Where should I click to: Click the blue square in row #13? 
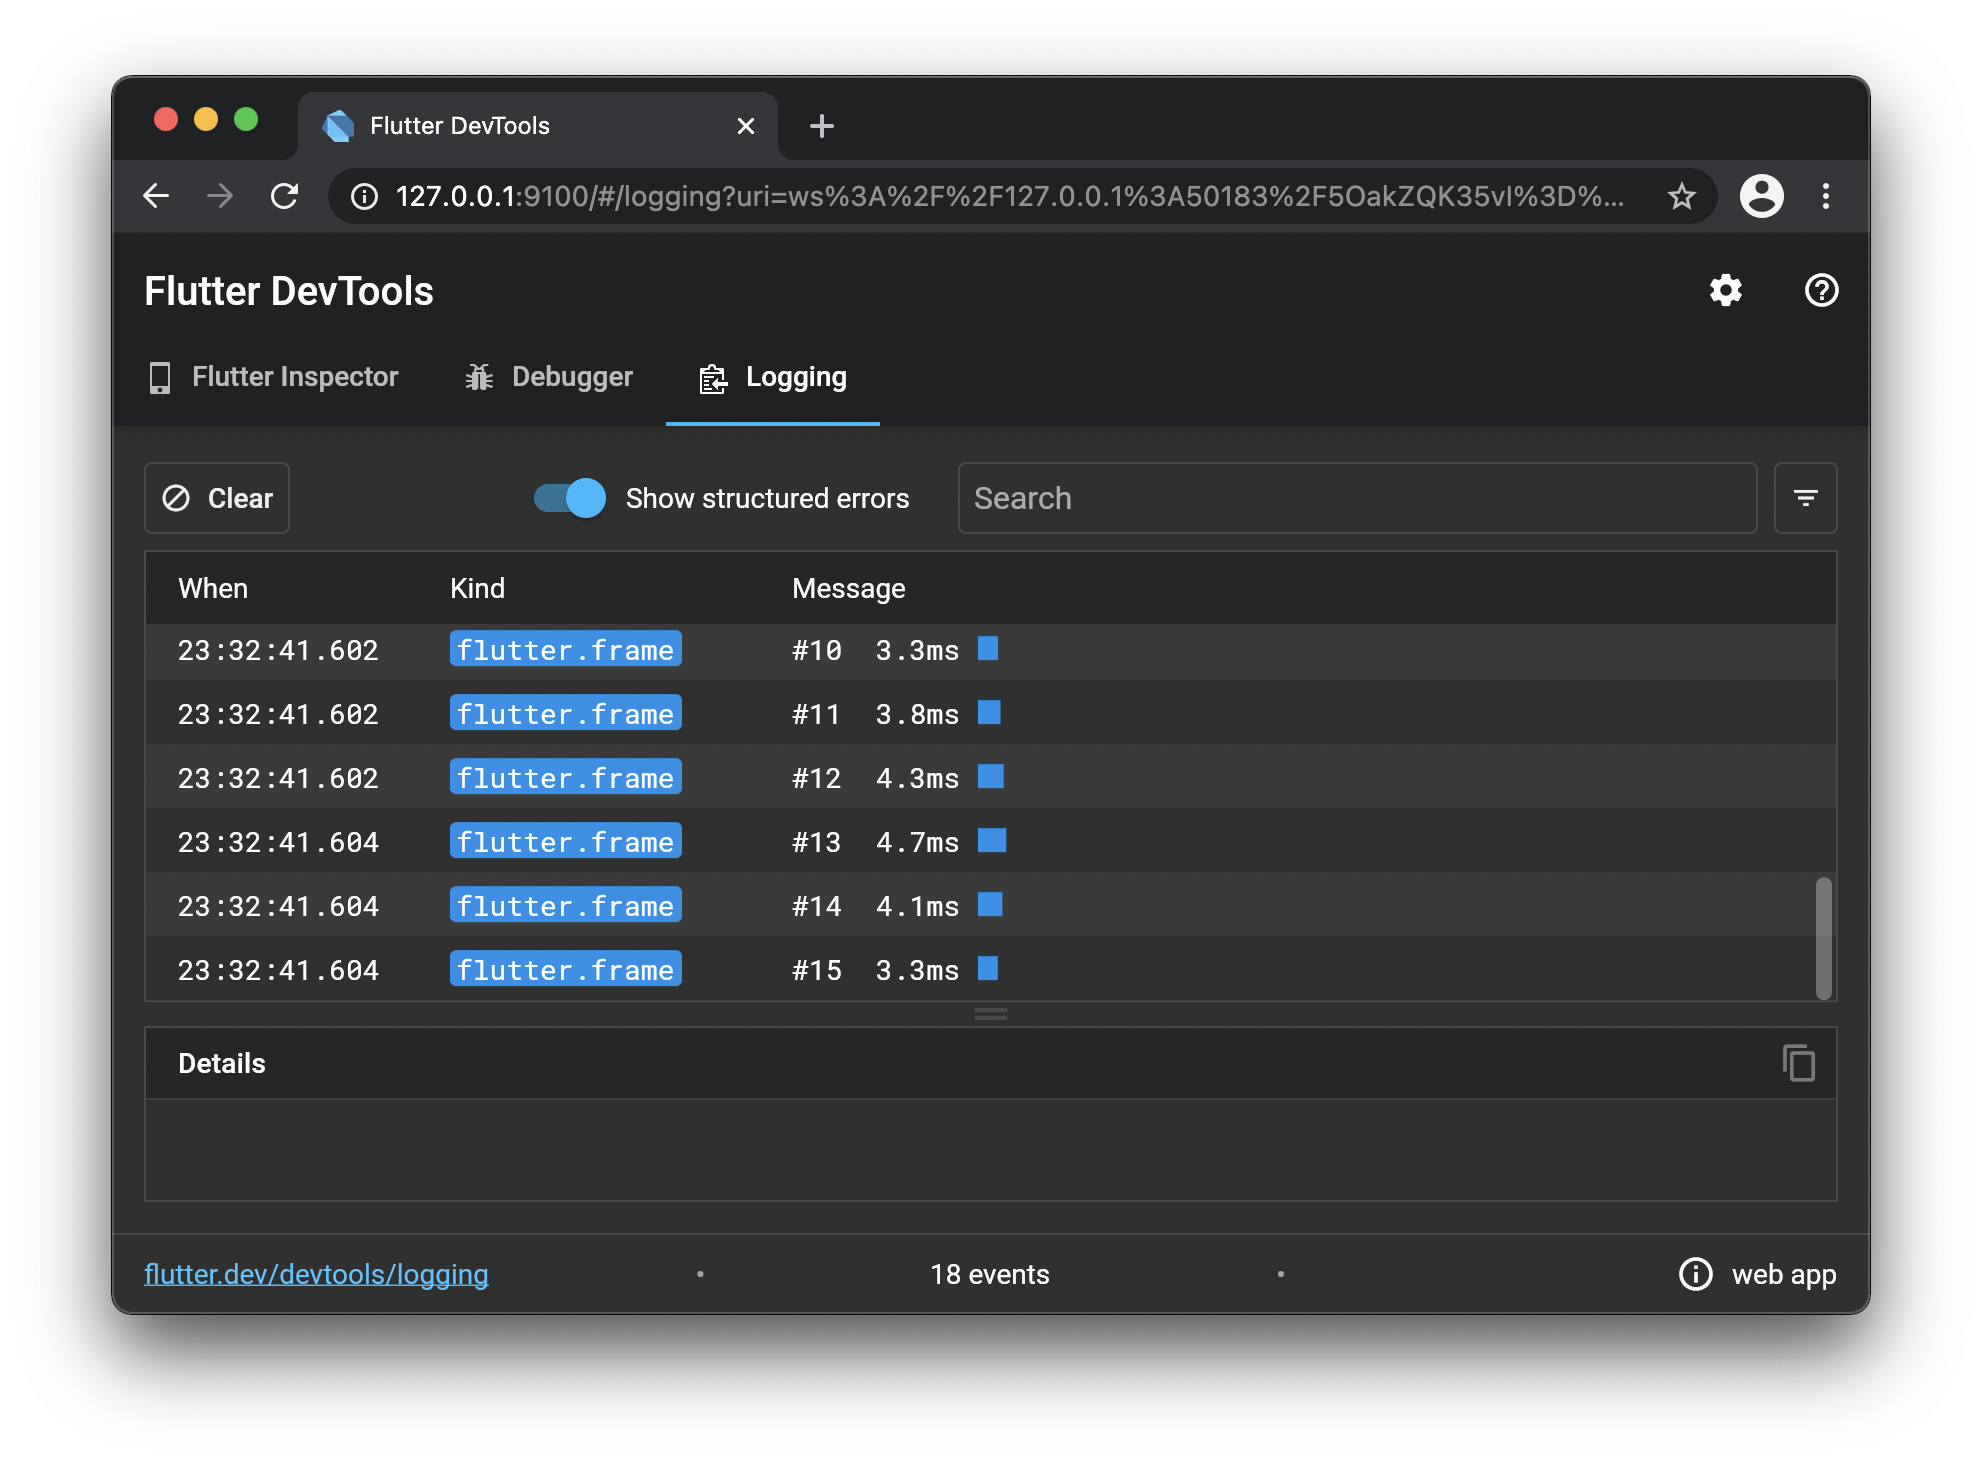pyautogui.click(x=992, y=841)
